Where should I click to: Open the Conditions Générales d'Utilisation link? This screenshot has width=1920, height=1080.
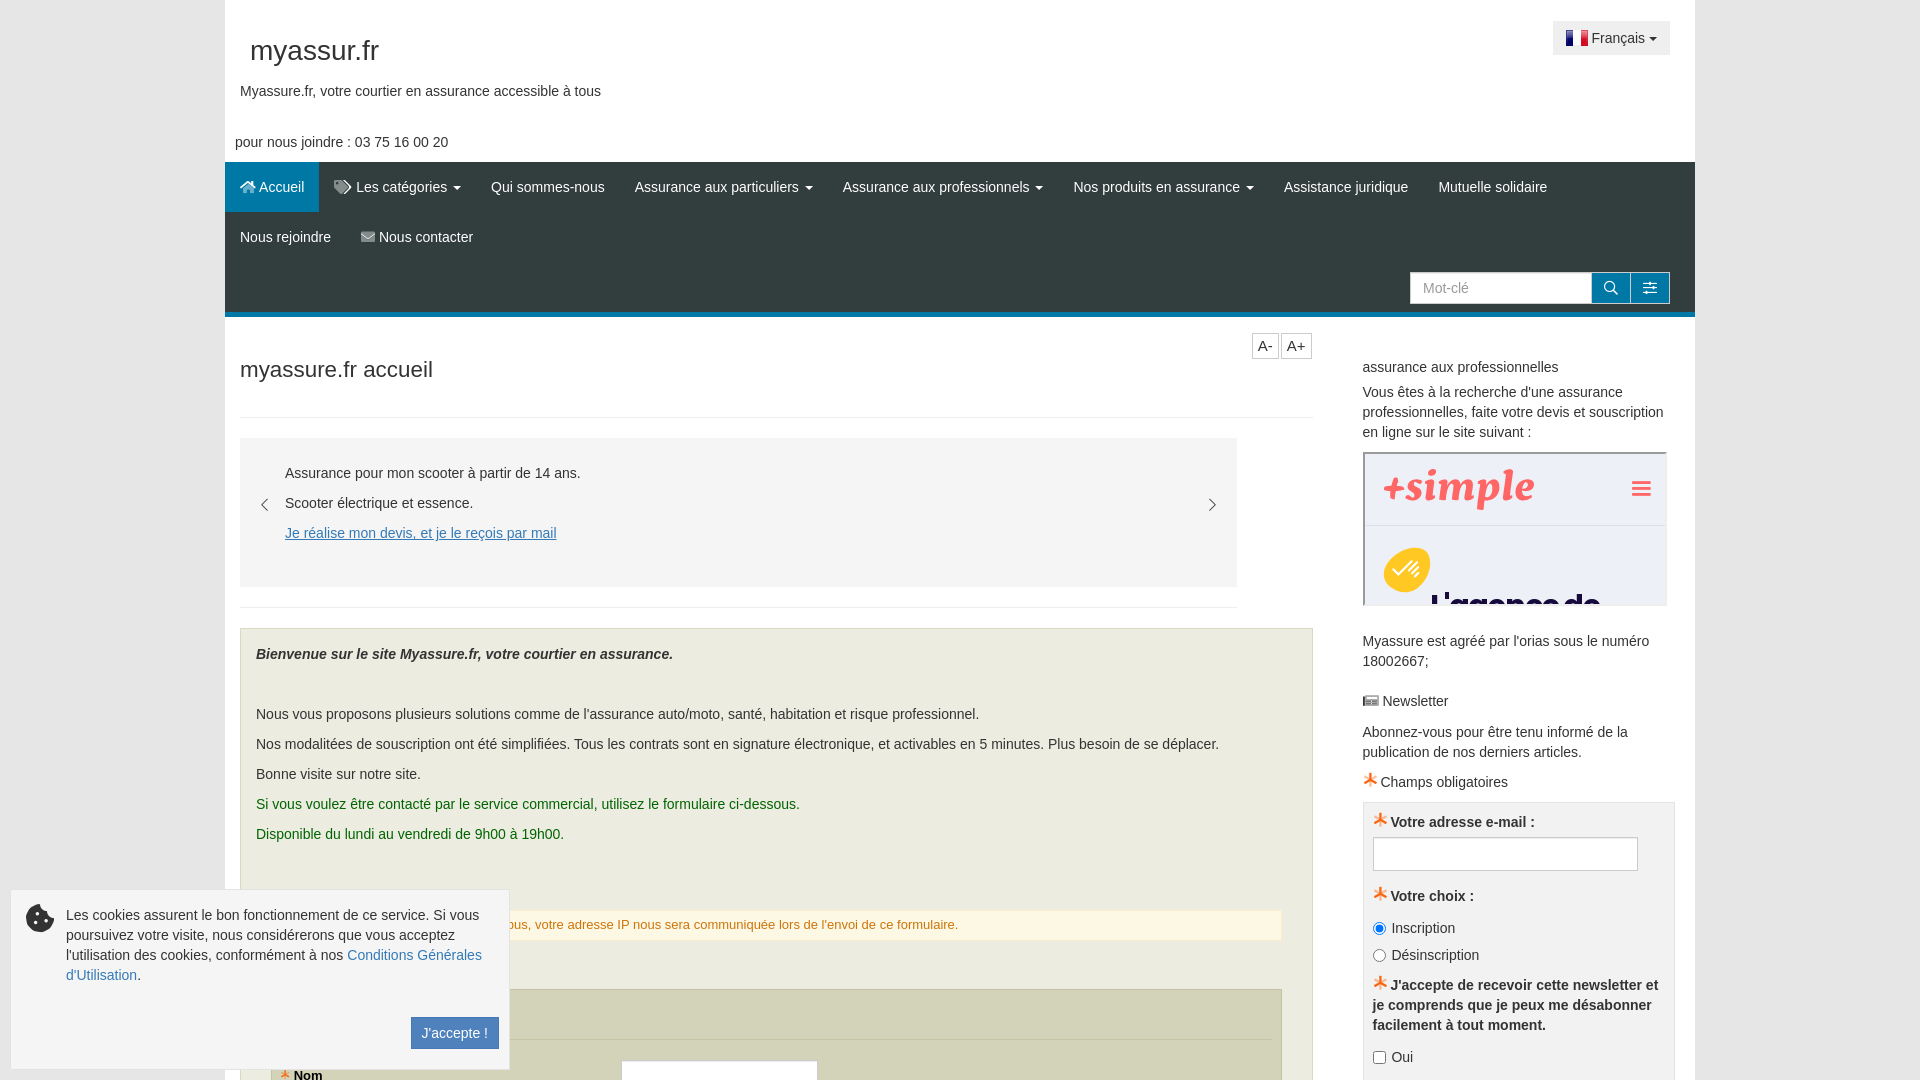point(413,955)
